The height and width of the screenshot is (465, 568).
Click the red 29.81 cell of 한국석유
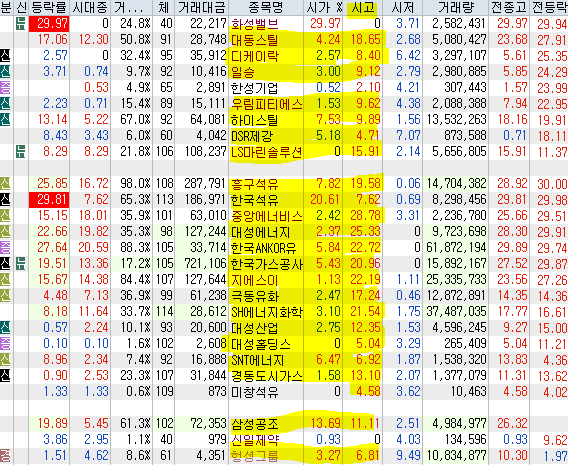click(x=49, y=200)
